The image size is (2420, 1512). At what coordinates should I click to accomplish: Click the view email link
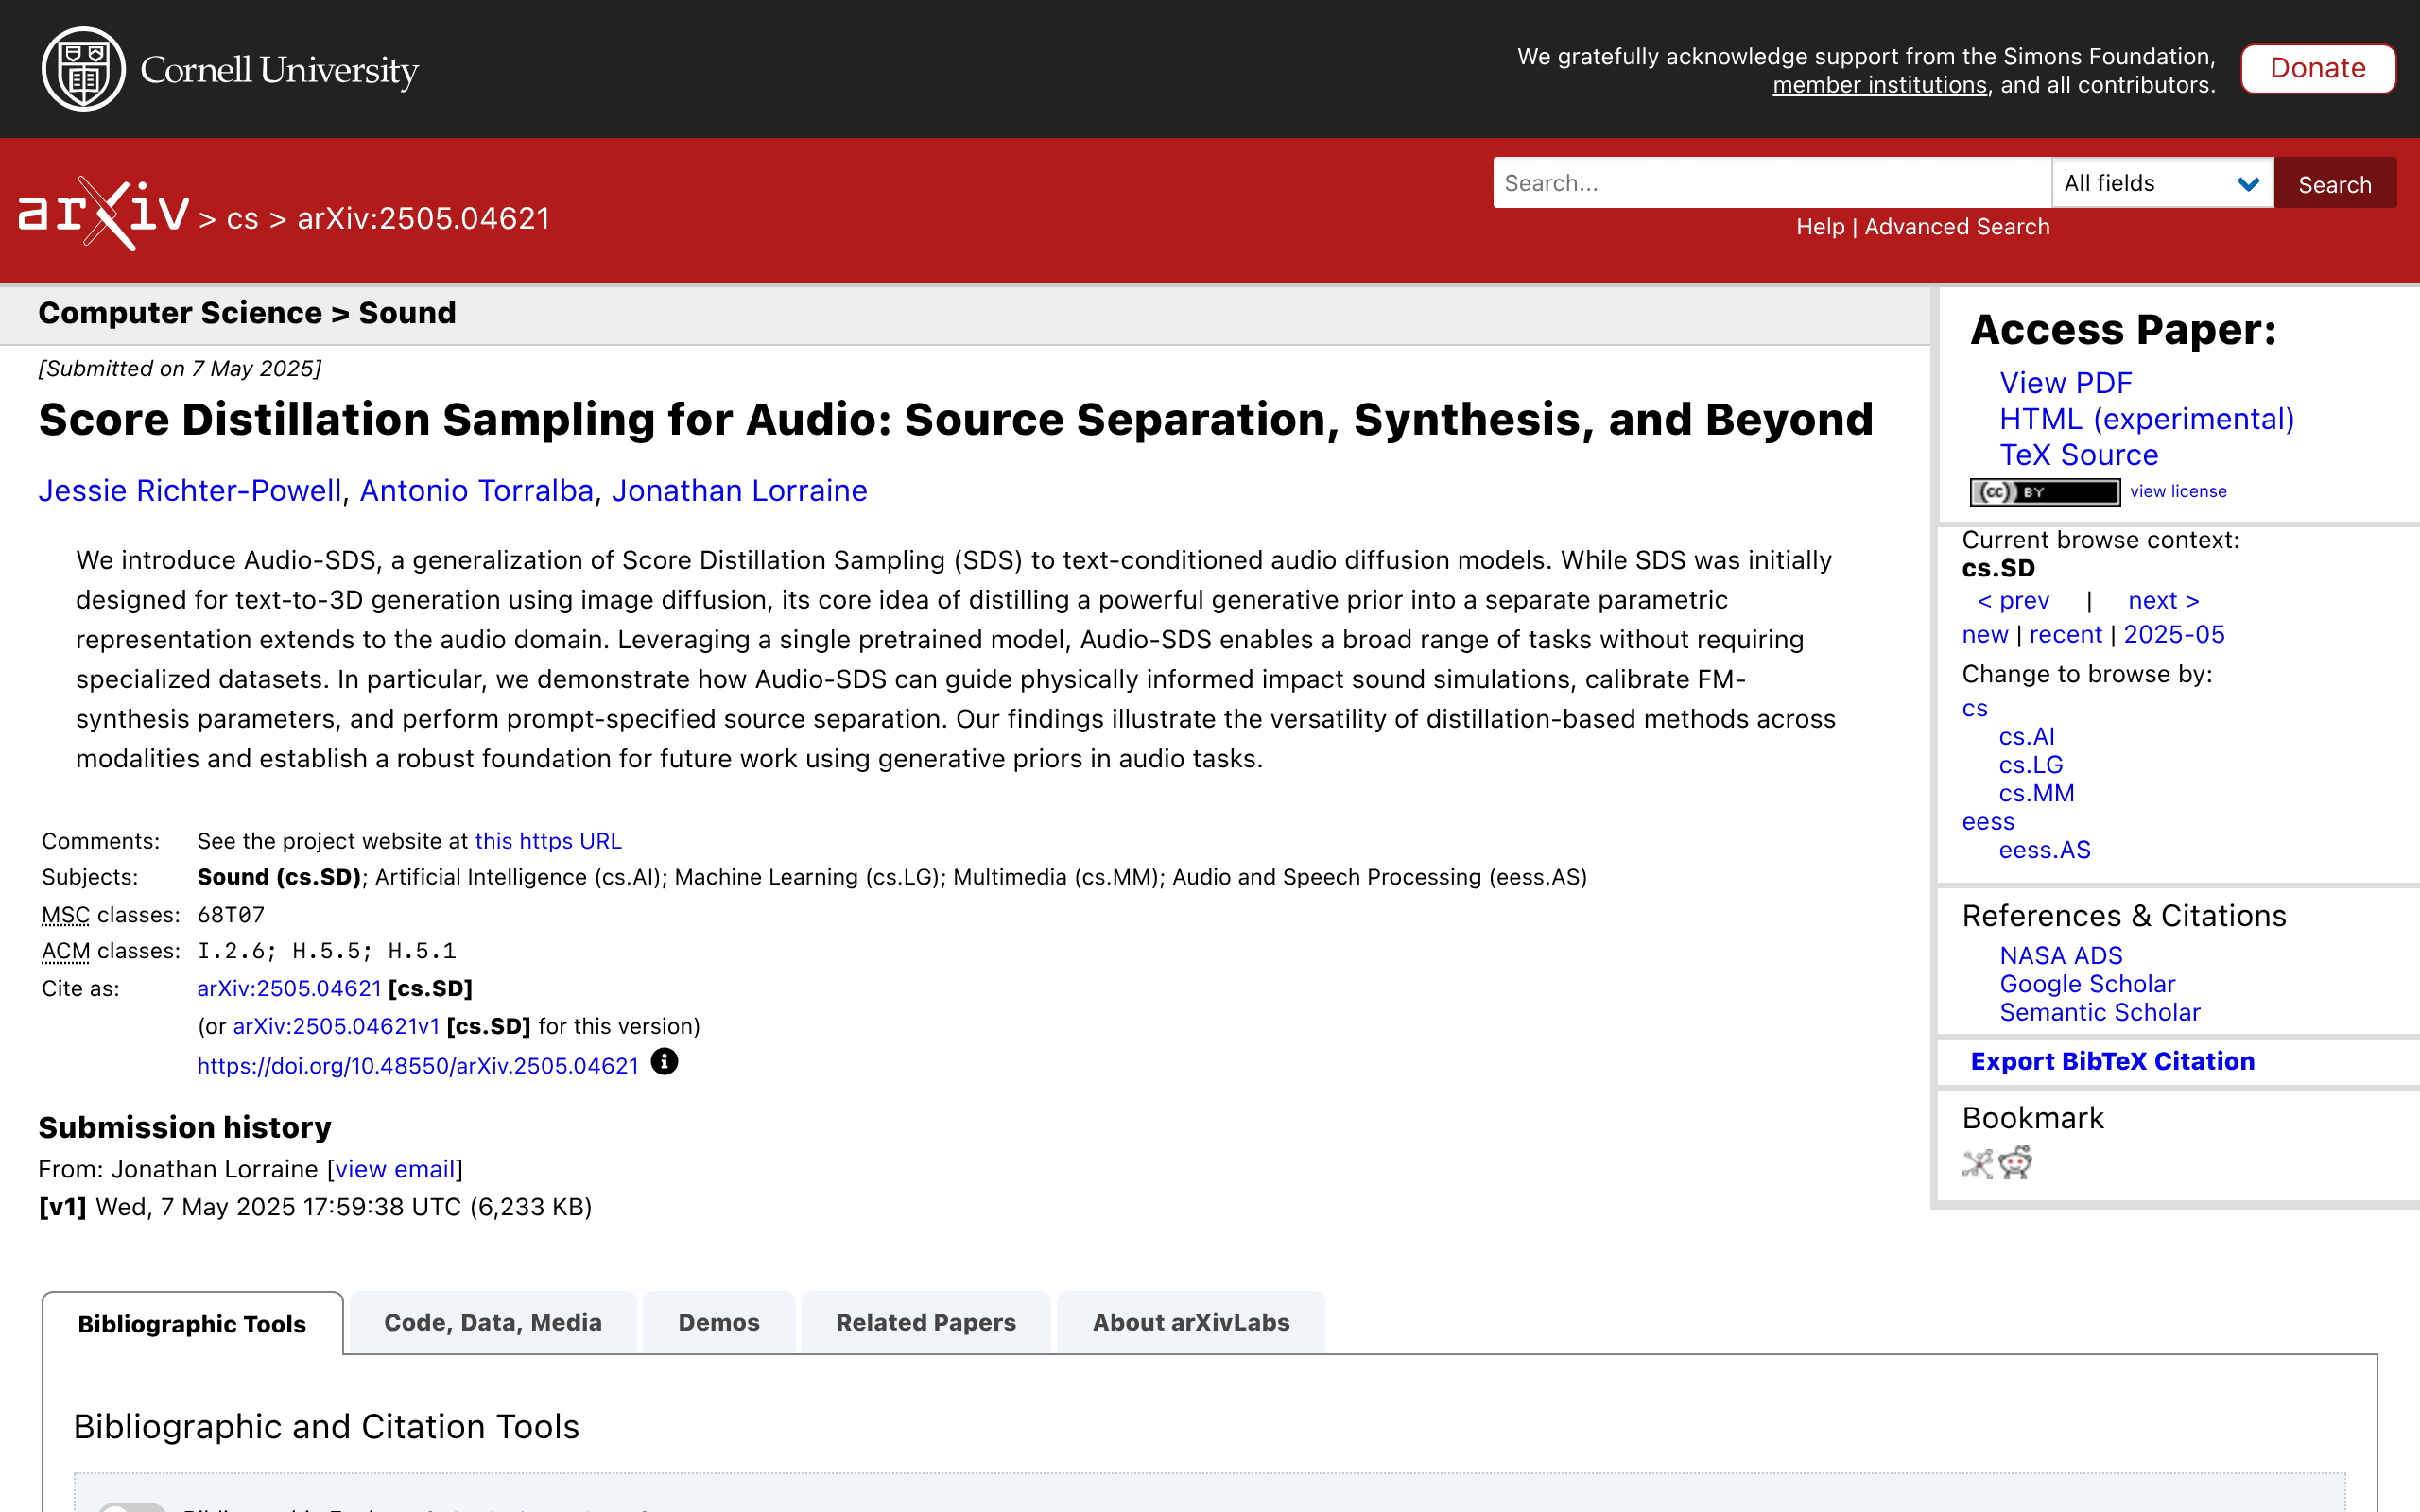click(x=395, y=1170)
